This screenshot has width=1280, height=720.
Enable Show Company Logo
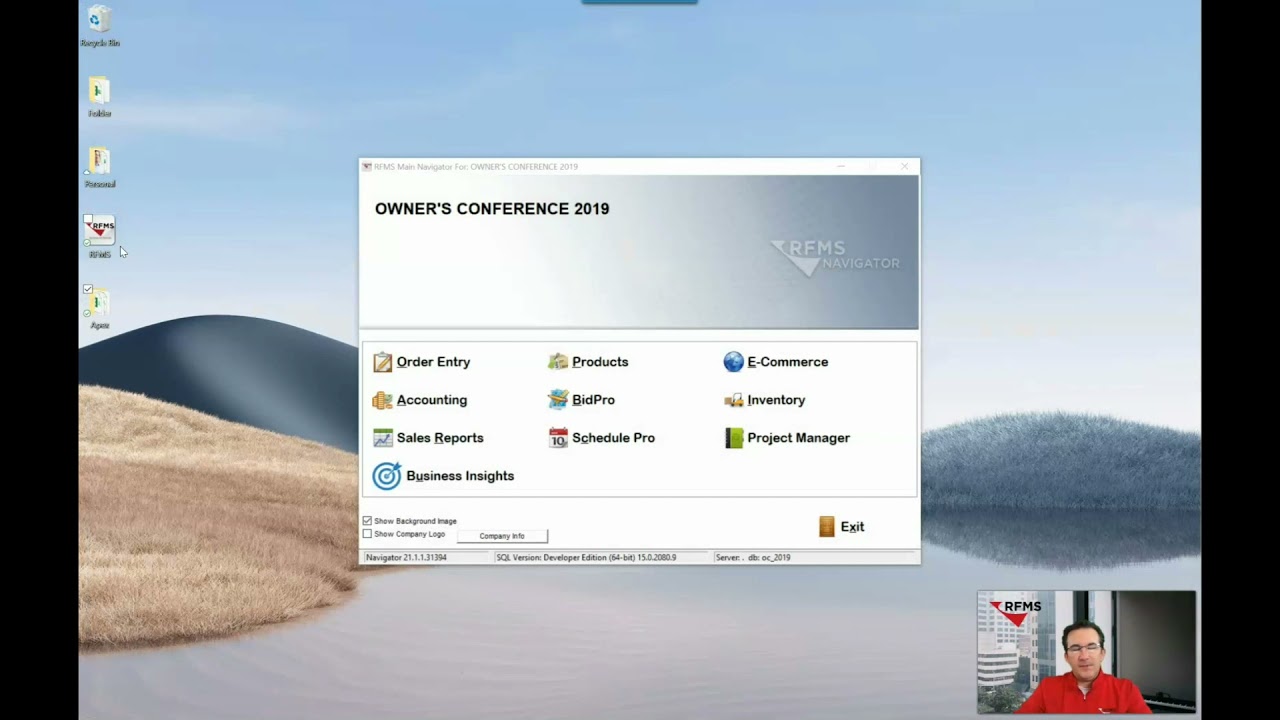[367, 534]
